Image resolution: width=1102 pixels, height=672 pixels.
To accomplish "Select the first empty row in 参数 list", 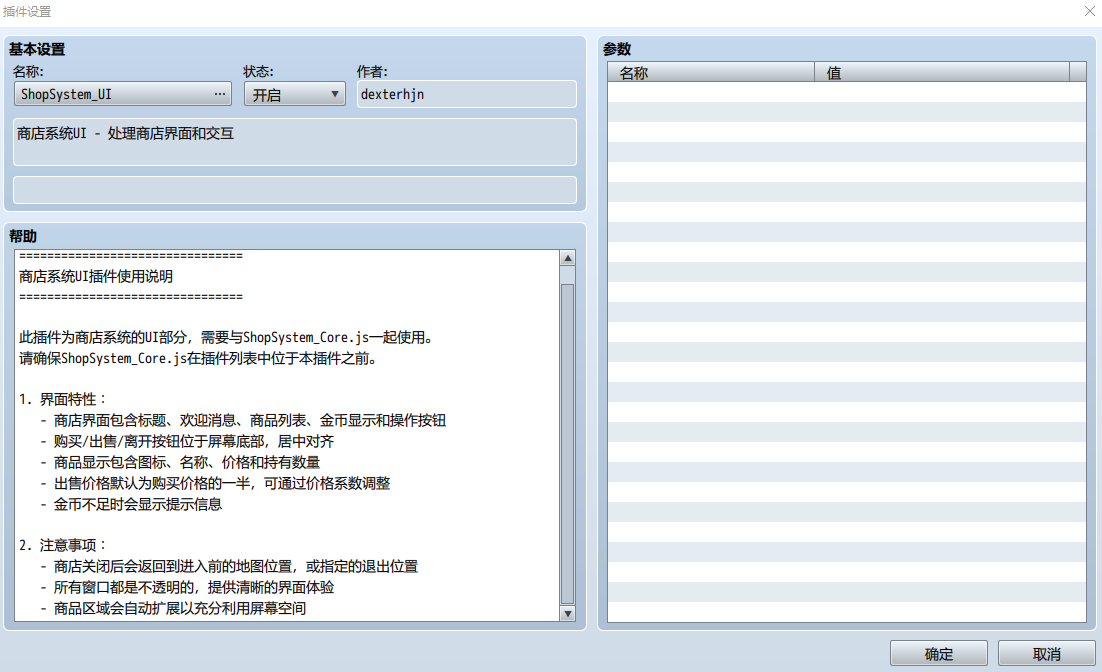I will pyautogui.click(x=847, y=92).
